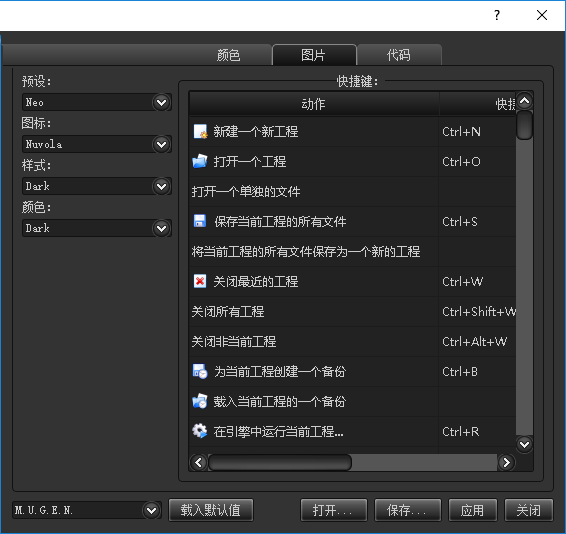566x534 pixels.
Task: Expand the 颜色 Dark dropdown
Action: 97,228
